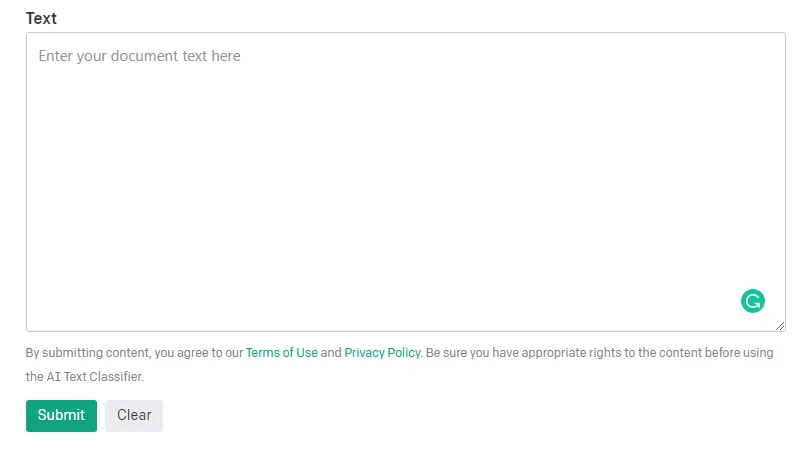
Task: Focus the 'Enter your document text here' placeholder
Action: coord(139,56)
